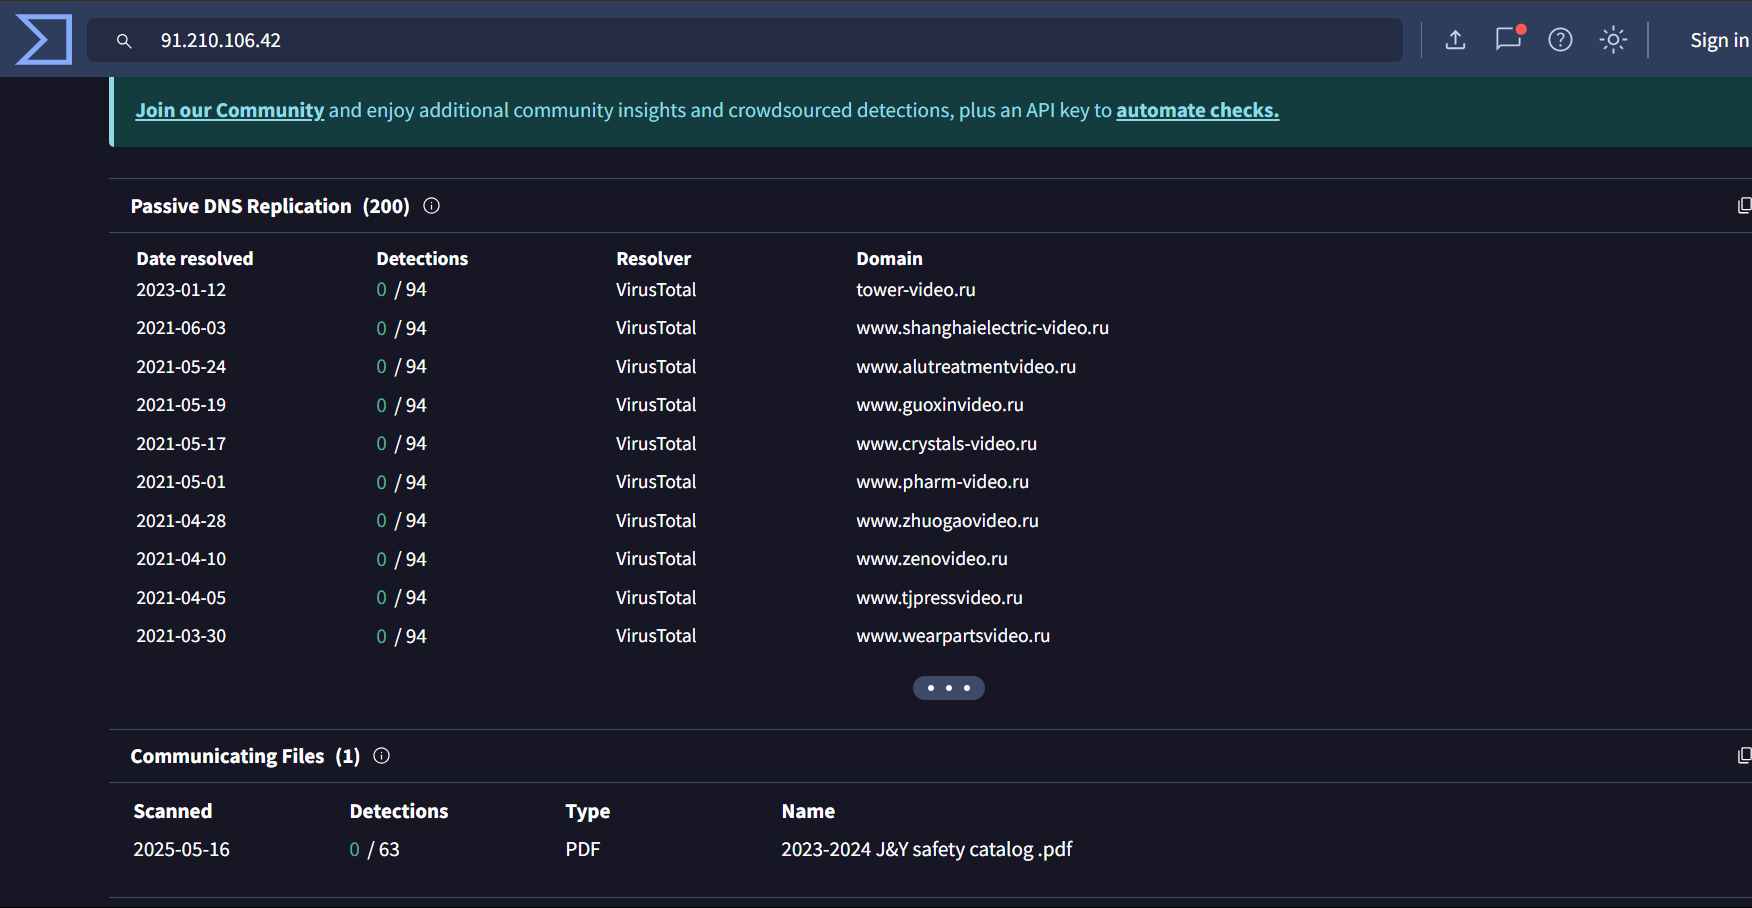
Task: Open the www.crystals-video.ru domain record
Action: 946,443
